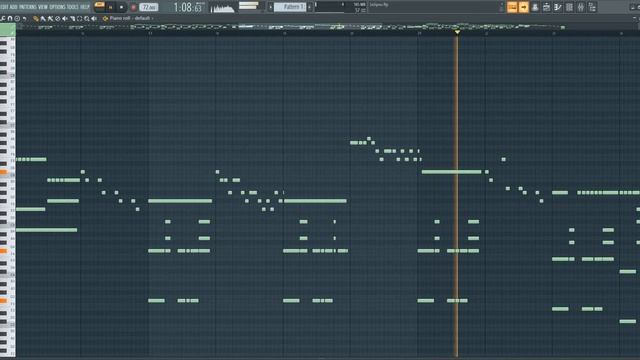640x360 pixels.
Task: Select the Slice tool
Action: [72, 18]
